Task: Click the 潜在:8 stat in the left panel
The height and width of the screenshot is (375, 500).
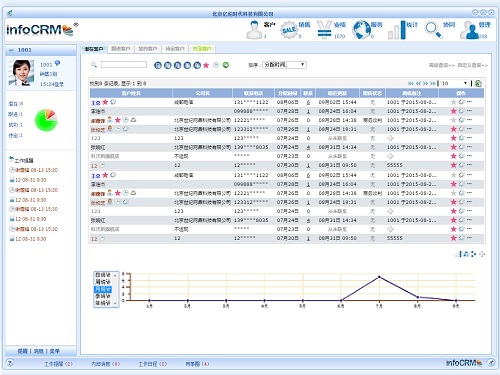Action: click(16, 104)
